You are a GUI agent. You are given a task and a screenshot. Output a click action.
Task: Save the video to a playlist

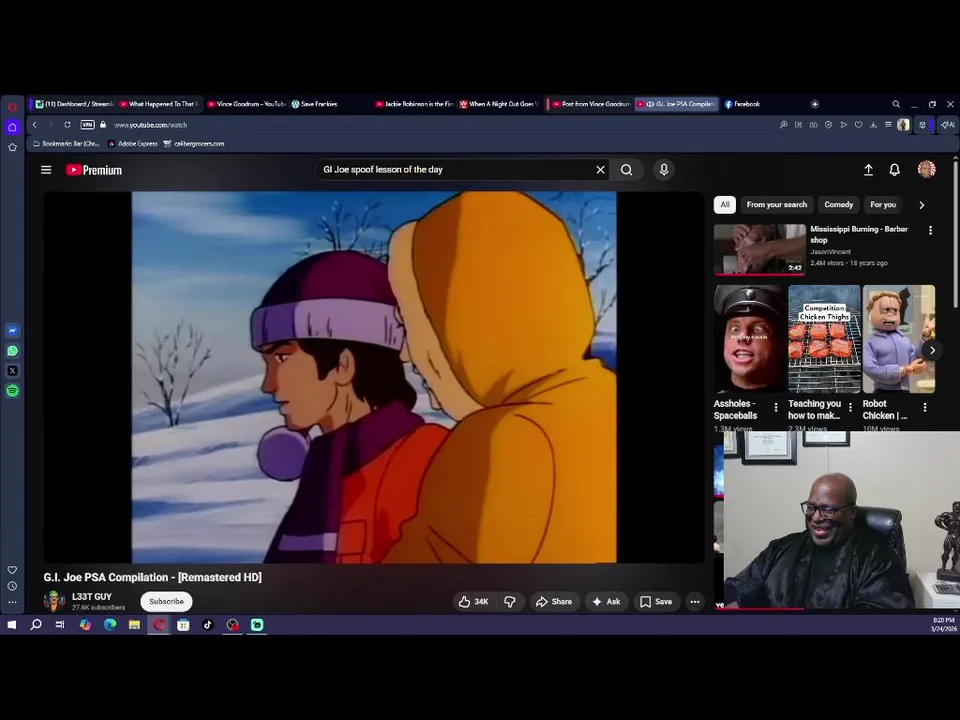coord(656,602)
